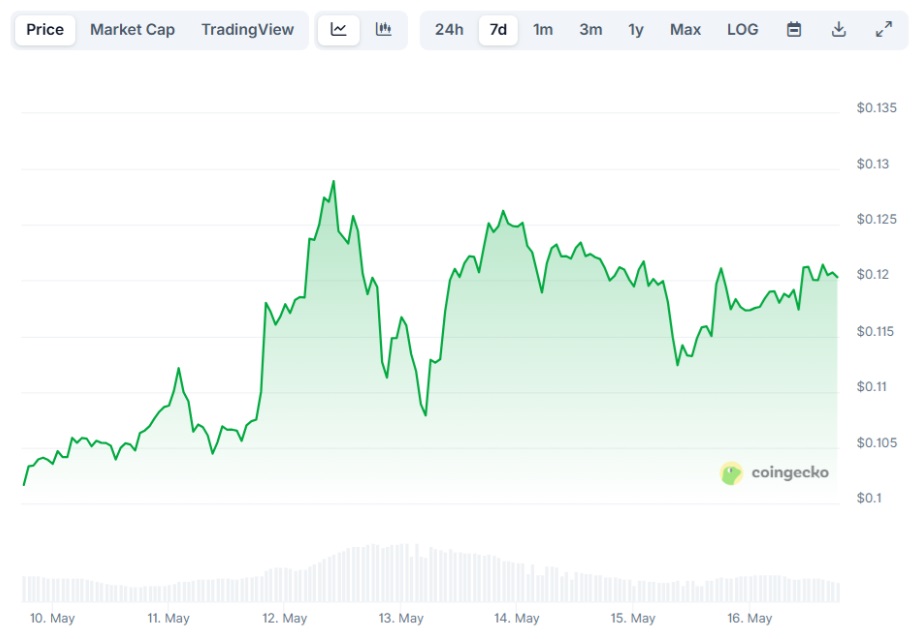Toggle LOG scale on chart

tap(742, 30)
